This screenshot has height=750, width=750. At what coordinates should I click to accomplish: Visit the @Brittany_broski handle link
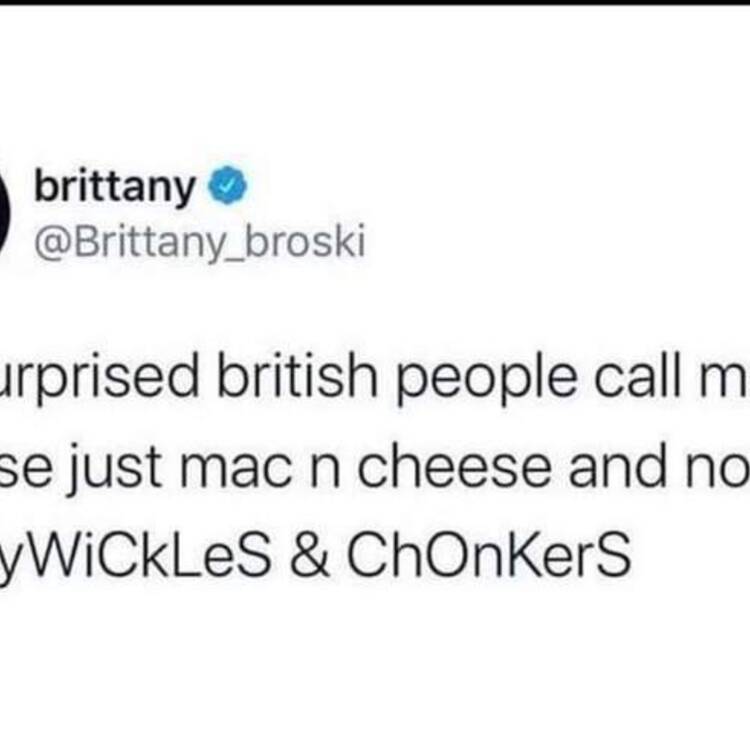(x=199, y=242)
